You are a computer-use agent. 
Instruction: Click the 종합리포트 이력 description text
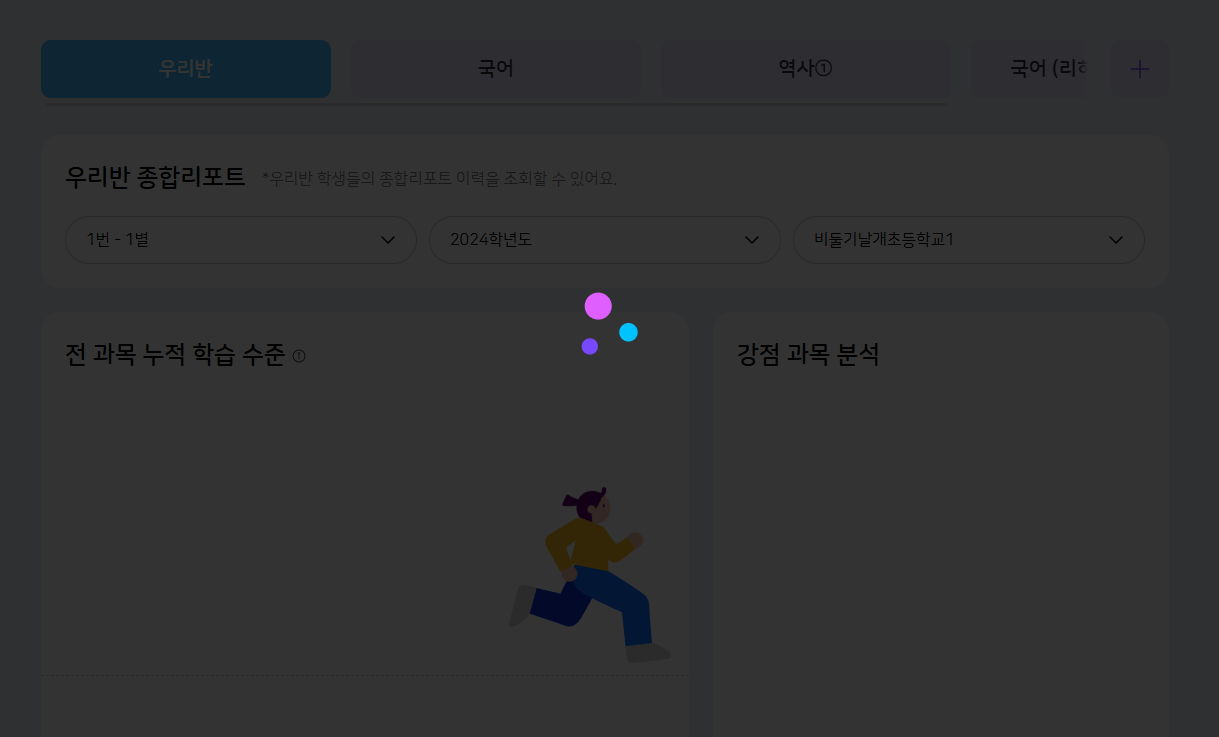click(440, 179)
